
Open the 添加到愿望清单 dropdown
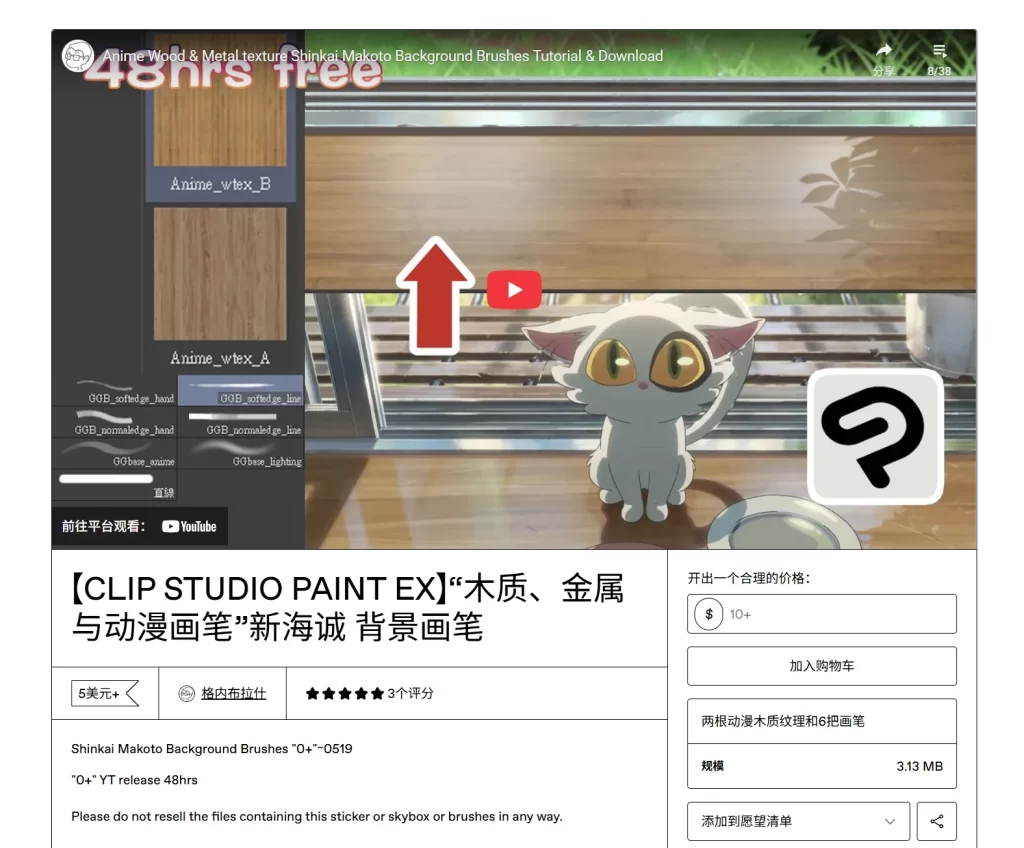tap(798, 820)
